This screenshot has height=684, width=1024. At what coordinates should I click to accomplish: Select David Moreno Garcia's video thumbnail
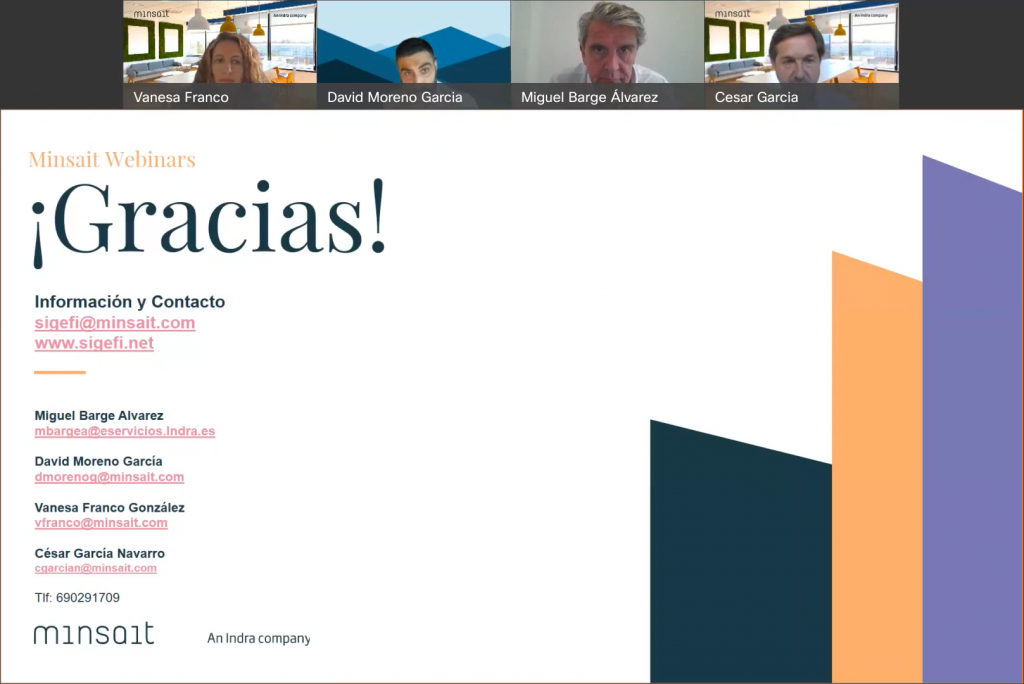(x=413, y=54)
